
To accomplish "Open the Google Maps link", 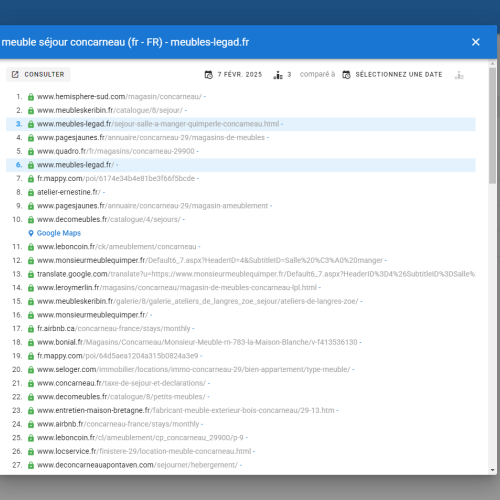I will click(x=59, y=233).
